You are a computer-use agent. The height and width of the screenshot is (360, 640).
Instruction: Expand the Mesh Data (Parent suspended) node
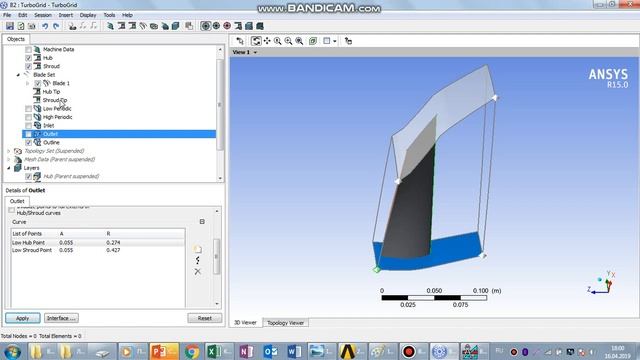9,160
